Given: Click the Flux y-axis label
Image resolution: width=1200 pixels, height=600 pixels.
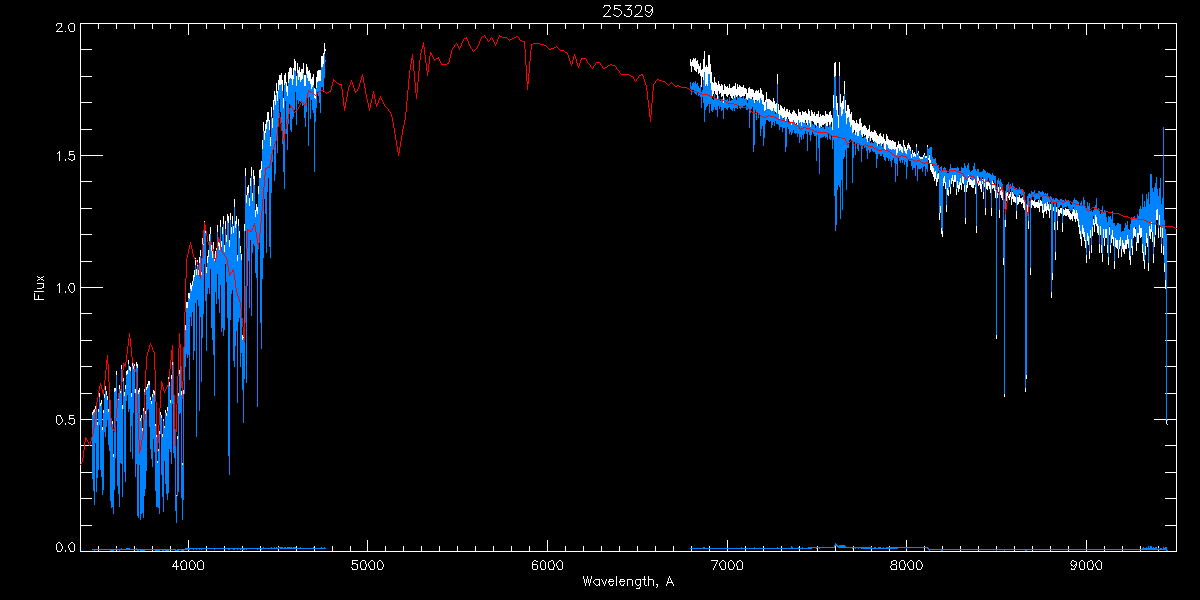Looking at the screenshot, I should click(x=40, y=288).
